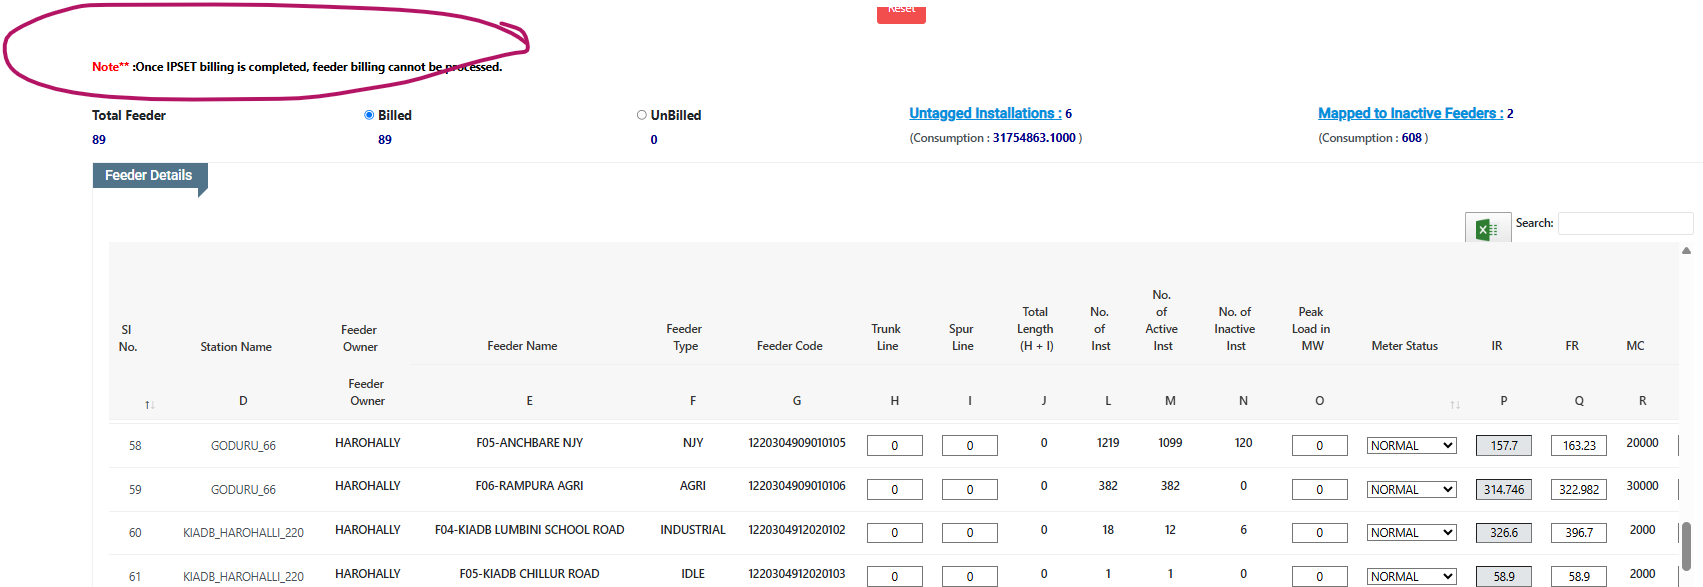Open Untagged Installations link
Screen dimensions: 1703x587
pyautogui.click(x=985, y=113)
